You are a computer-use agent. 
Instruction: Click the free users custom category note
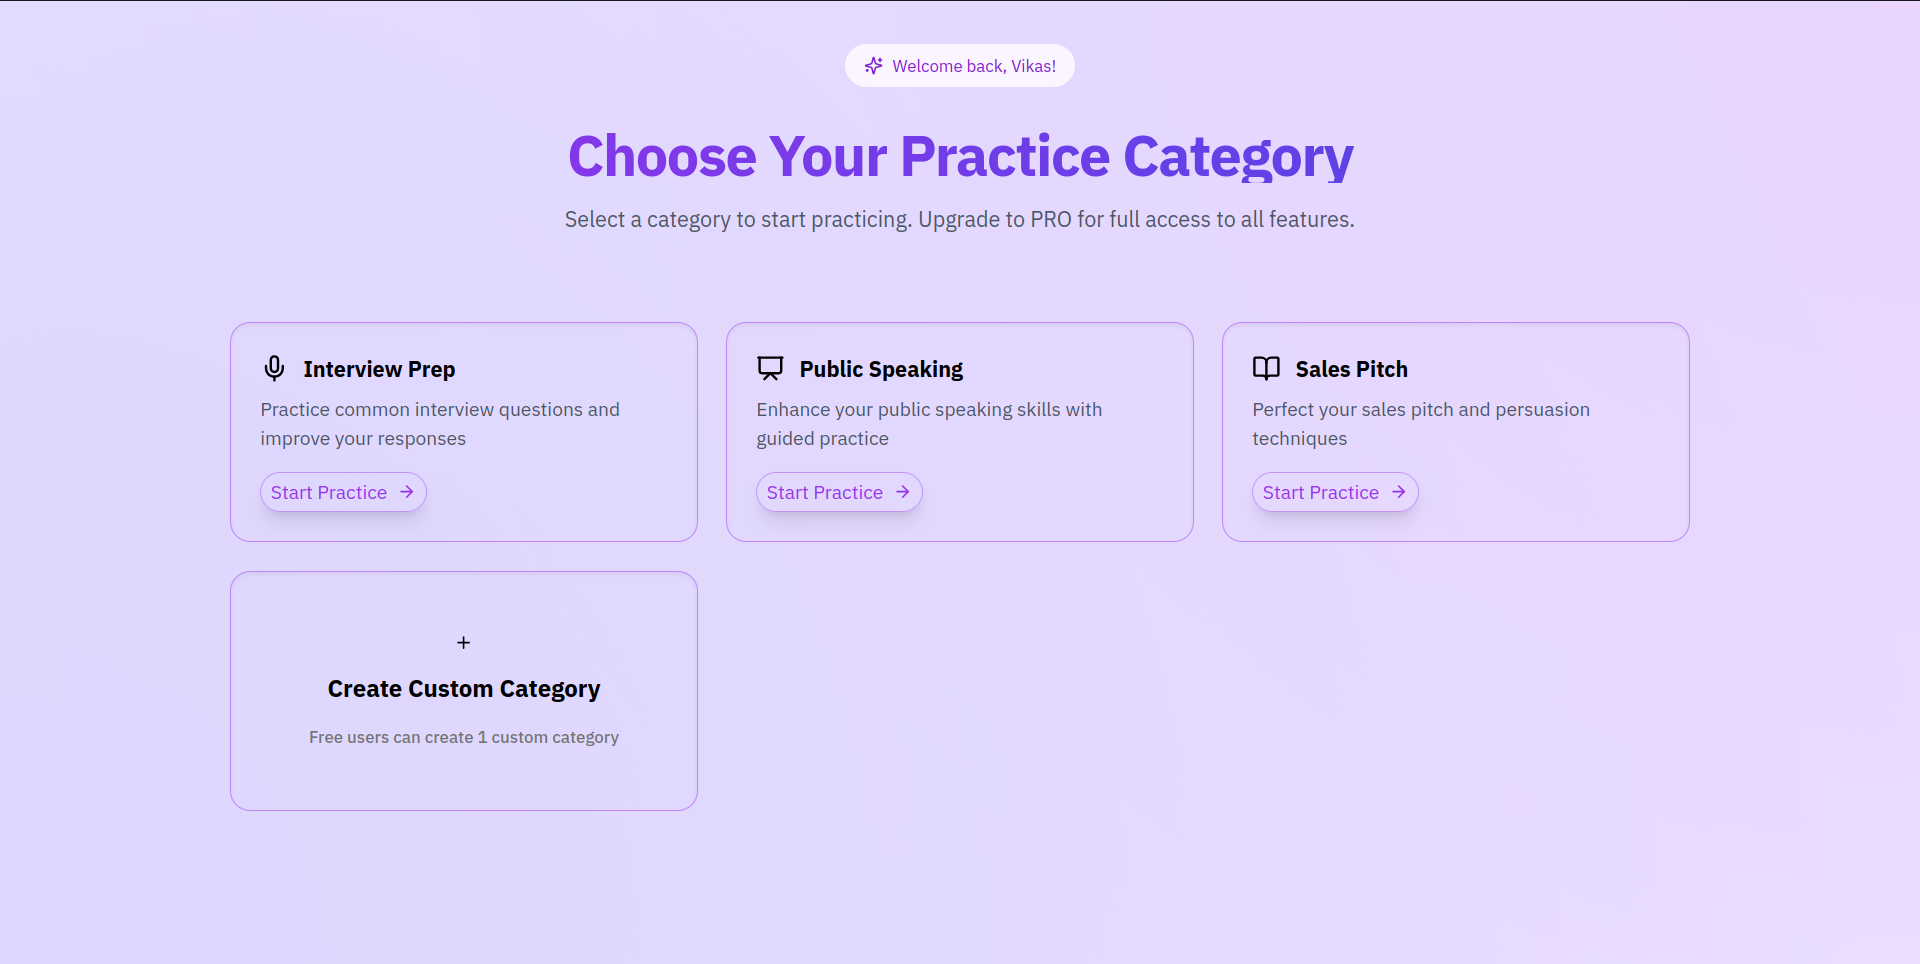click(x=463, y=737)
